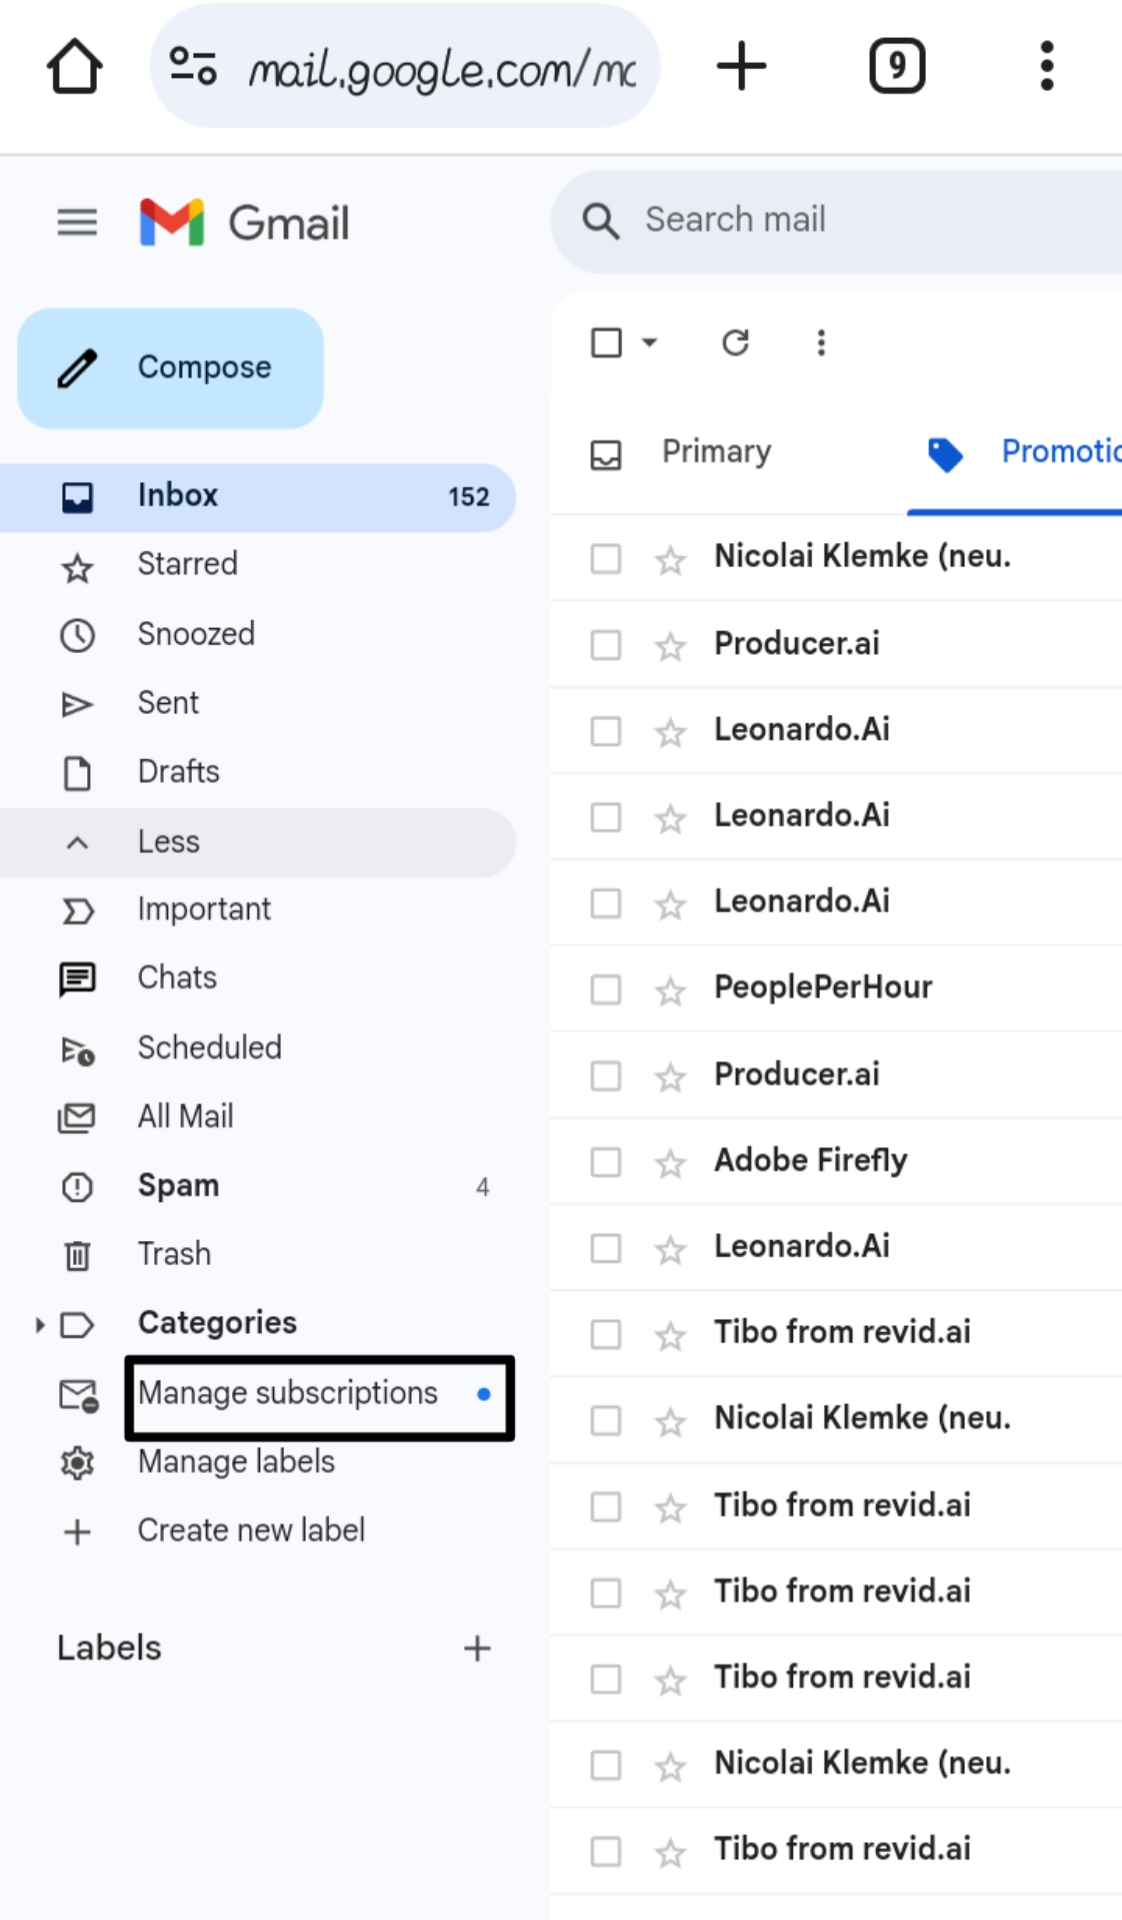The height and width of the screenshot is (1920, 1122).
Task: Switch to the Primary tab
Action: (716, 452)
